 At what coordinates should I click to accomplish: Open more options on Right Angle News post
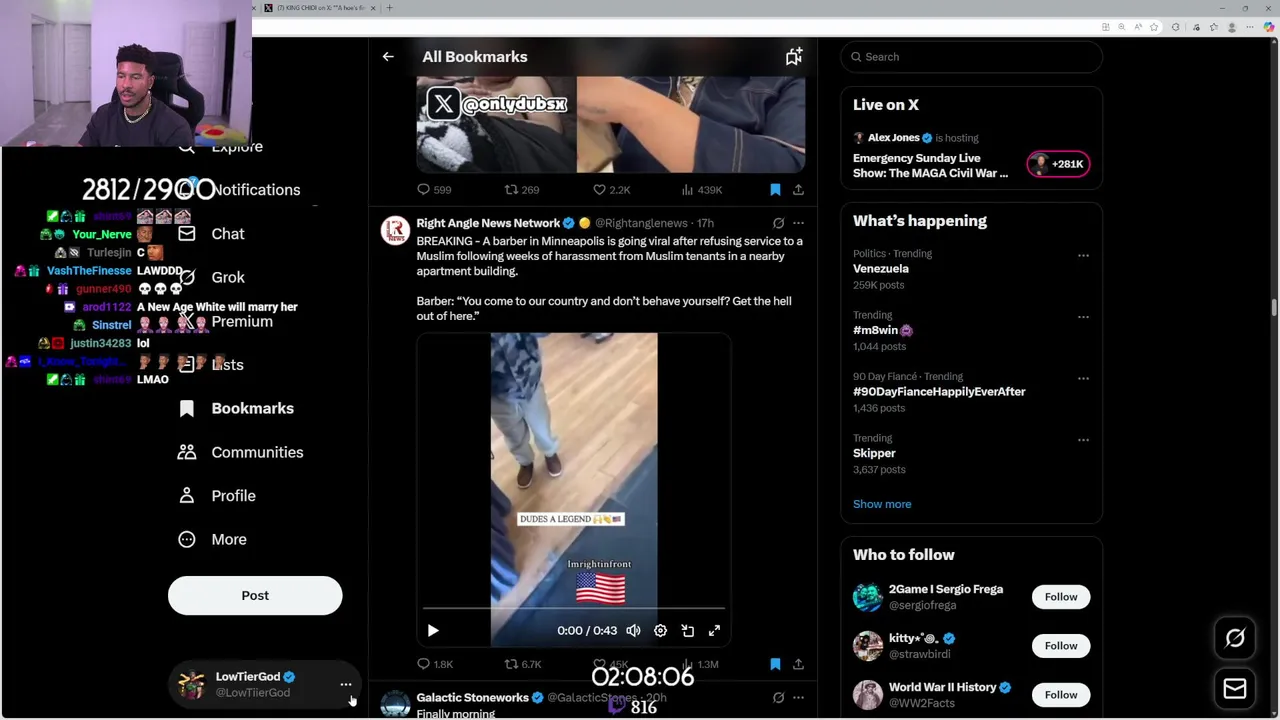(x=798, y=223)
